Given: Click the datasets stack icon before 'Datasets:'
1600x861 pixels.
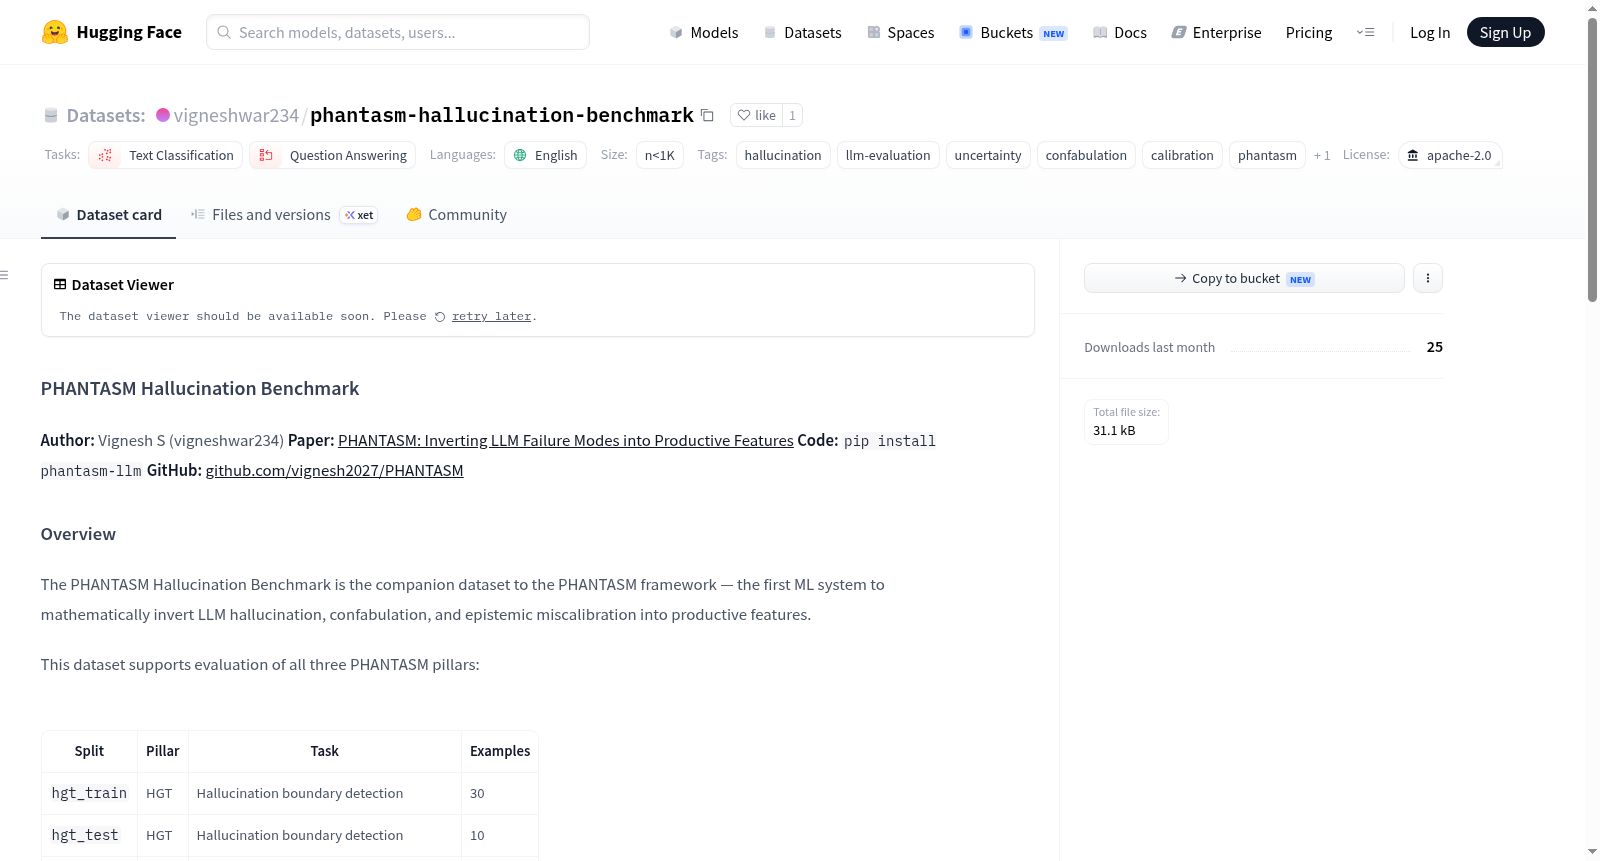Looking at the screenshot, I should click(51, 115).
